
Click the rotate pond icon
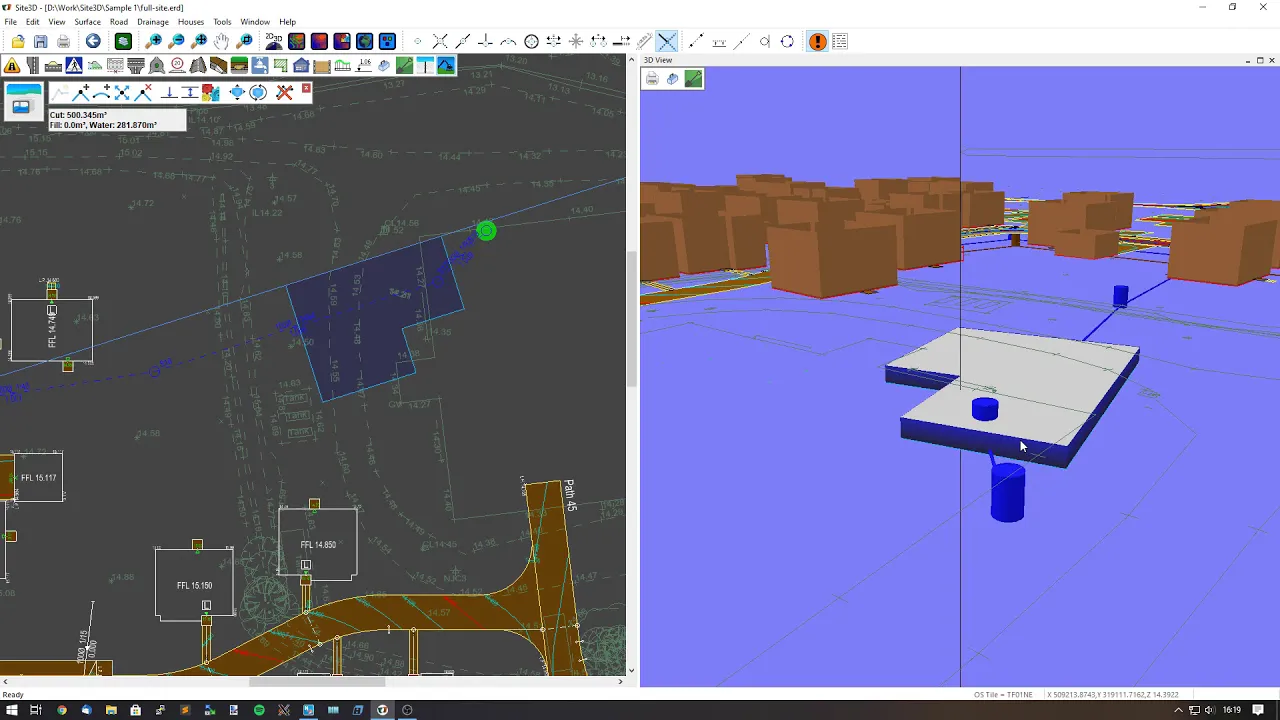coord(258,92)
